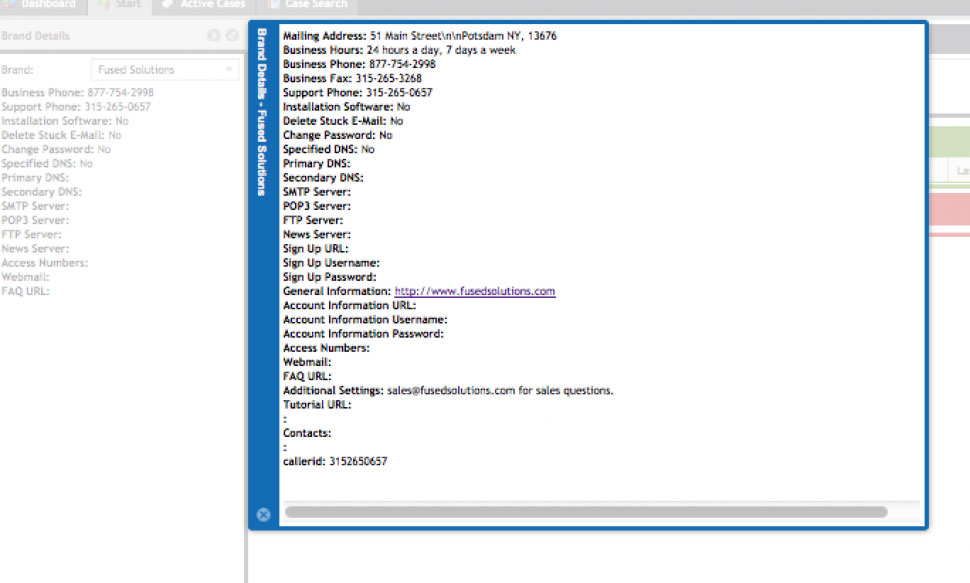
Task: Click 'FAQ URL:' in background Brand Details panel
Action: [25, 292]
